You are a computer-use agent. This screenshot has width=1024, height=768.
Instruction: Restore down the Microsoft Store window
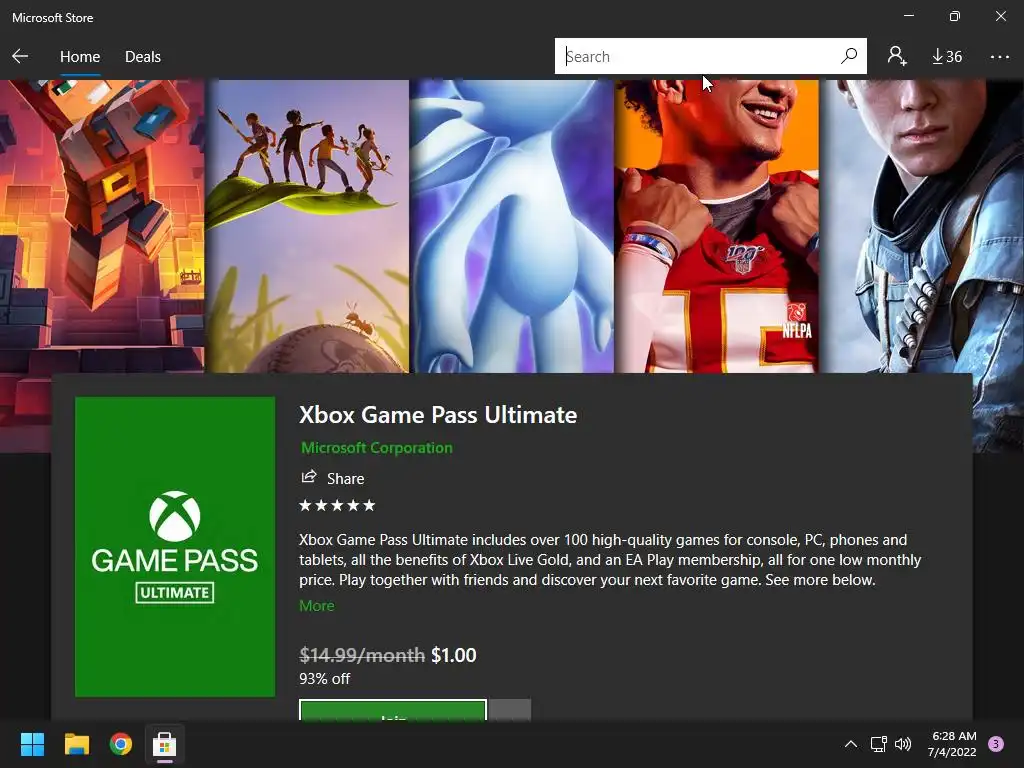click(x=955, y=16)
